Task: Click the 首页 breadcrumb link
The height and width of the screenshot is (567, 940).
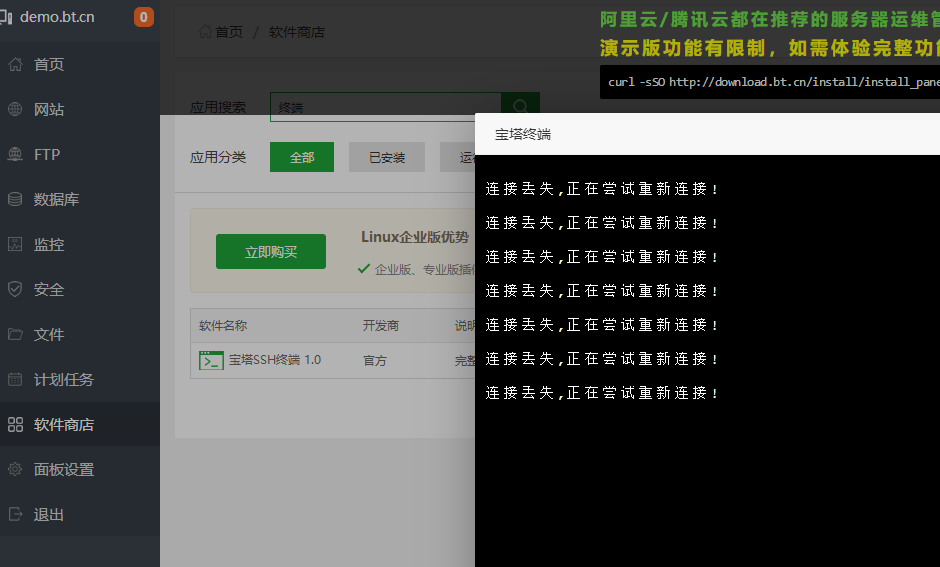Action: (229, 32)
